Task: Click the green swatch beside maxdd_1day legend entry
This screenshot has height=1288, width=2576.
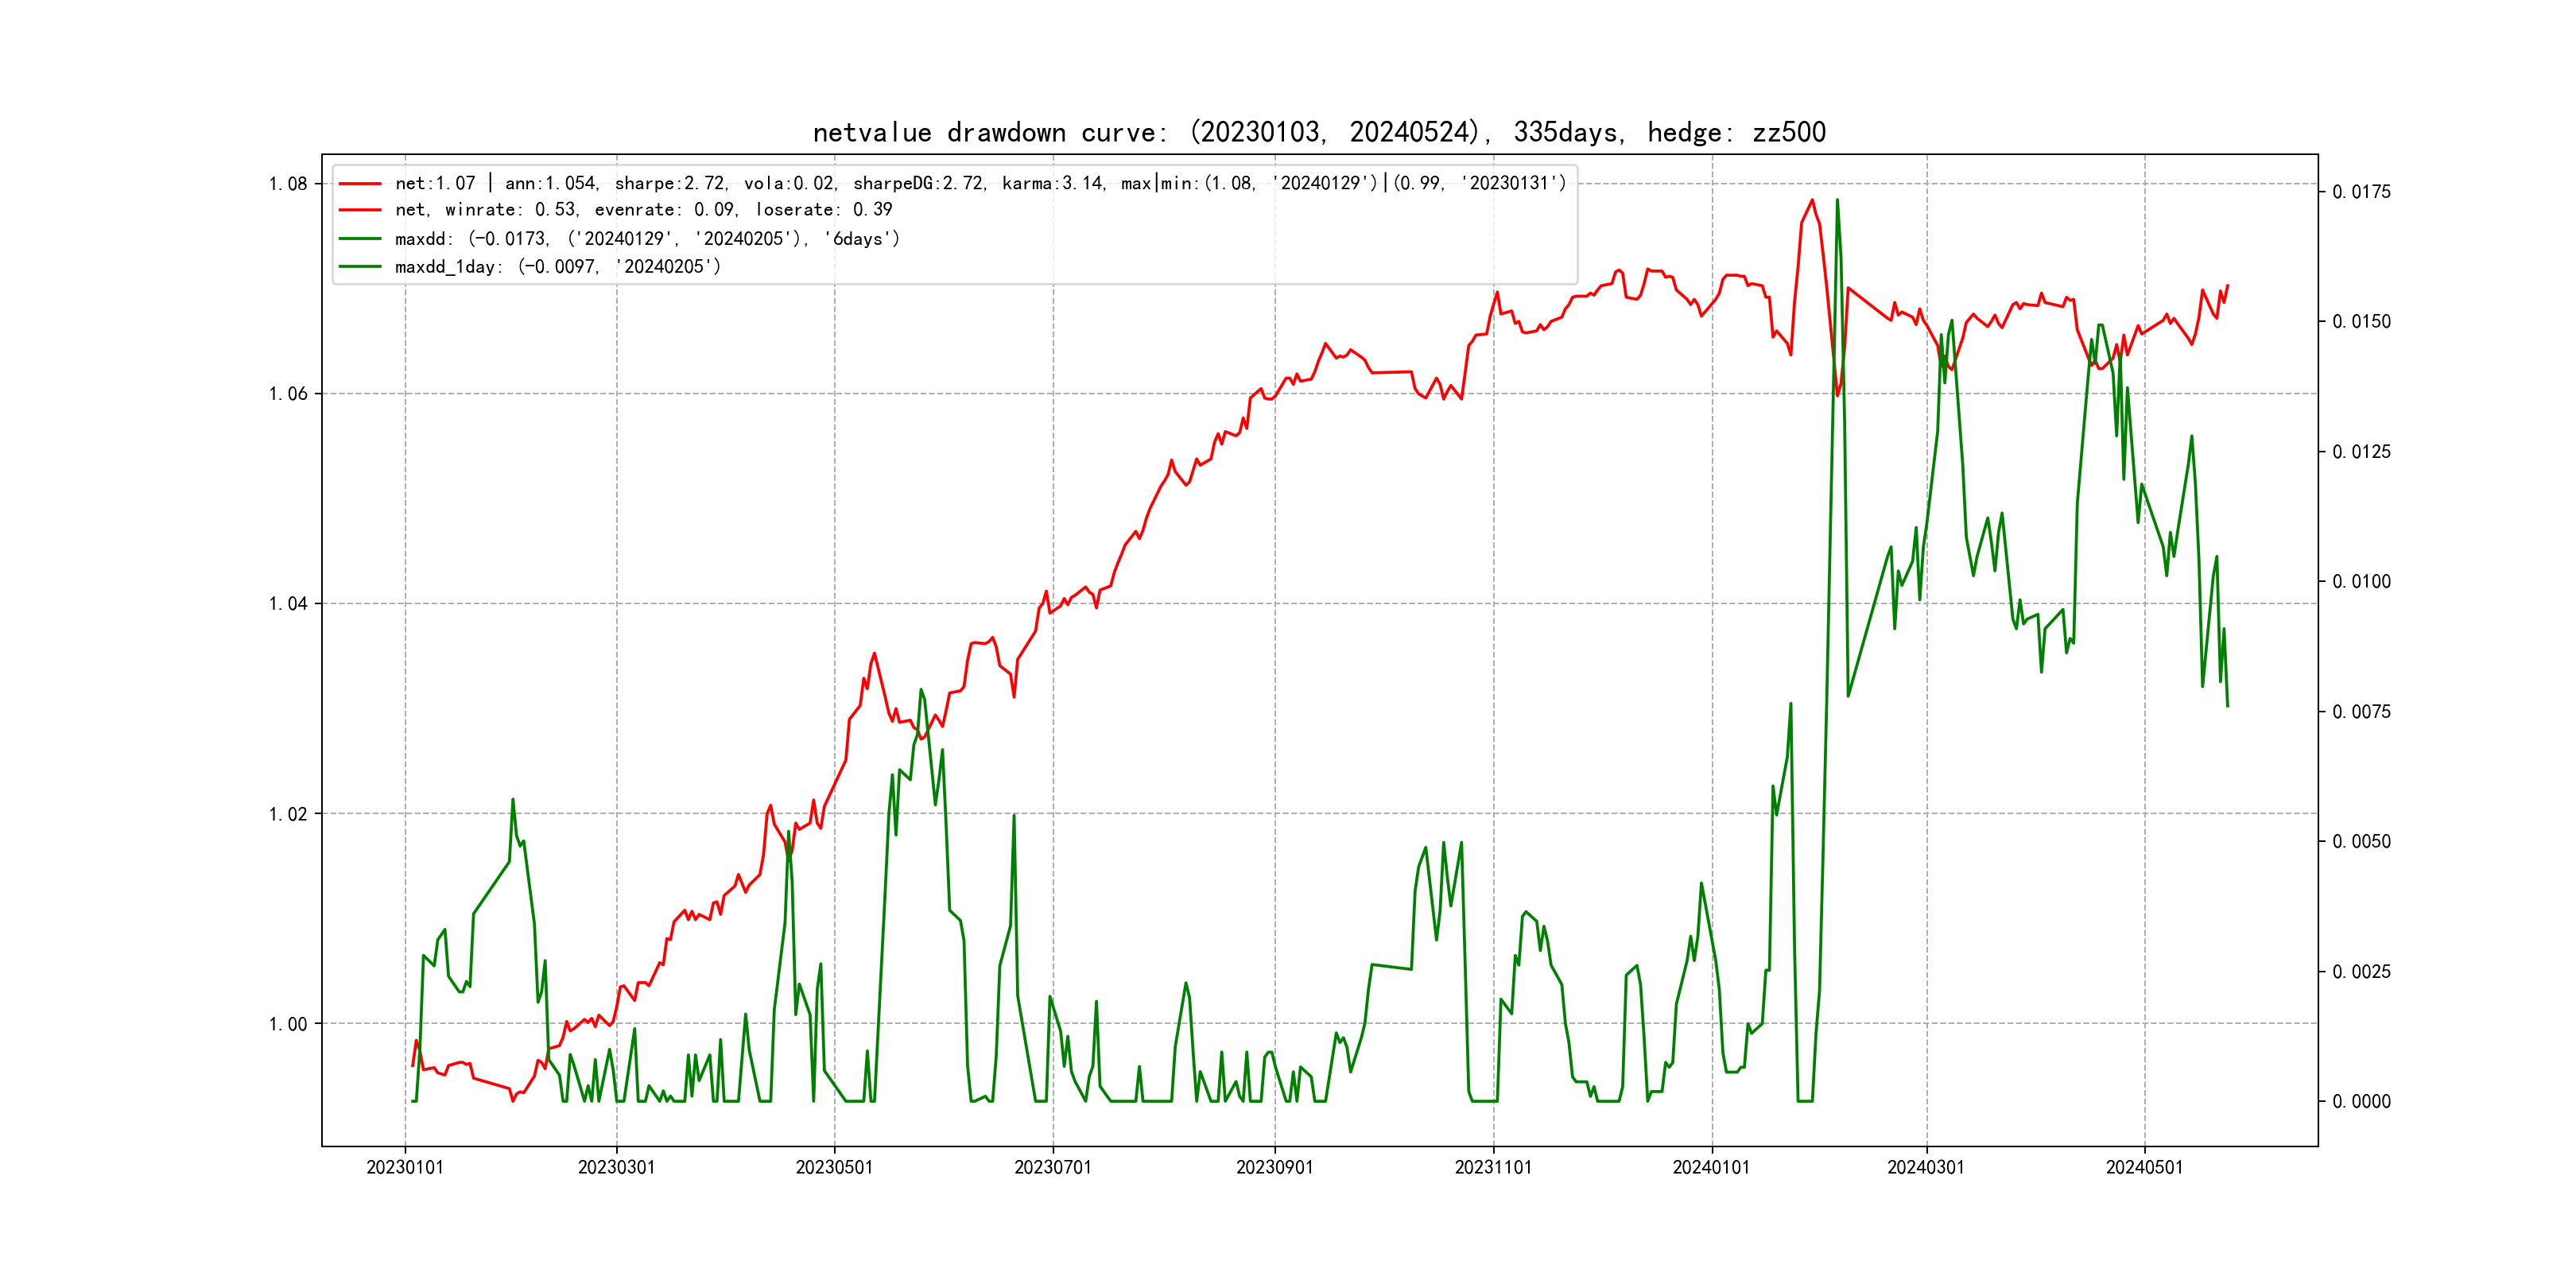Action: [x=360, y=267]
